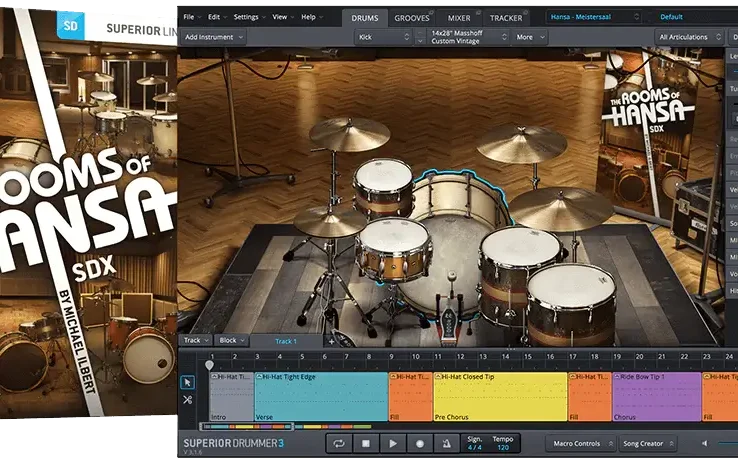Screen dimensions: 738x458
Task: Select the purple Chorus block
Action: pos(657,396)
